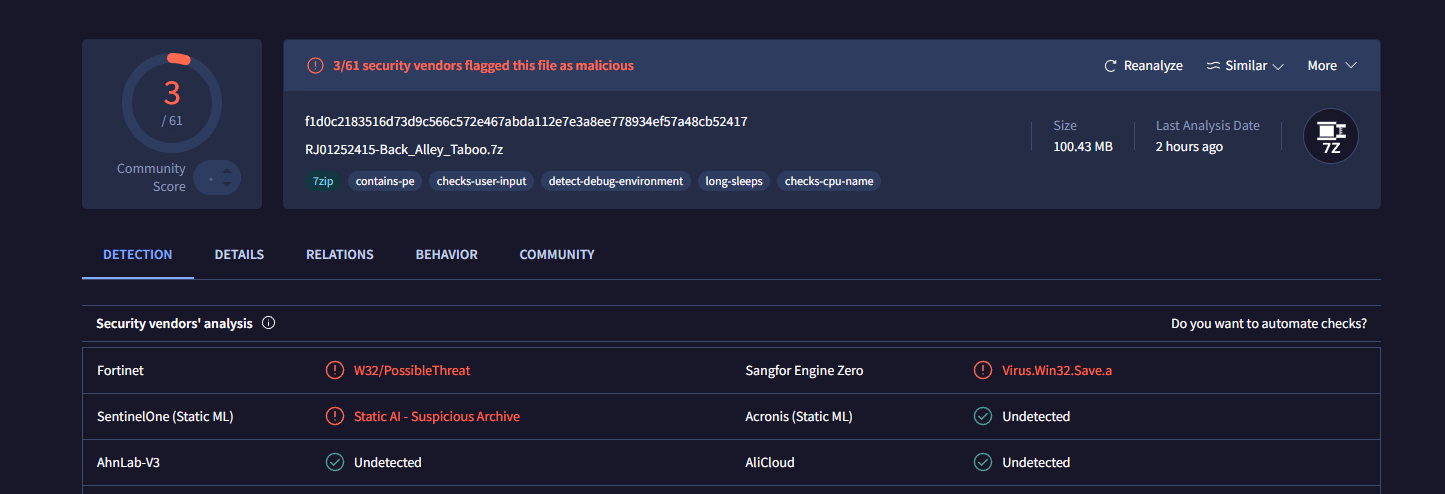Click the 100.43 MB size value
The width and height of the screenshot is (1445, 494).
pos(1083,146)
